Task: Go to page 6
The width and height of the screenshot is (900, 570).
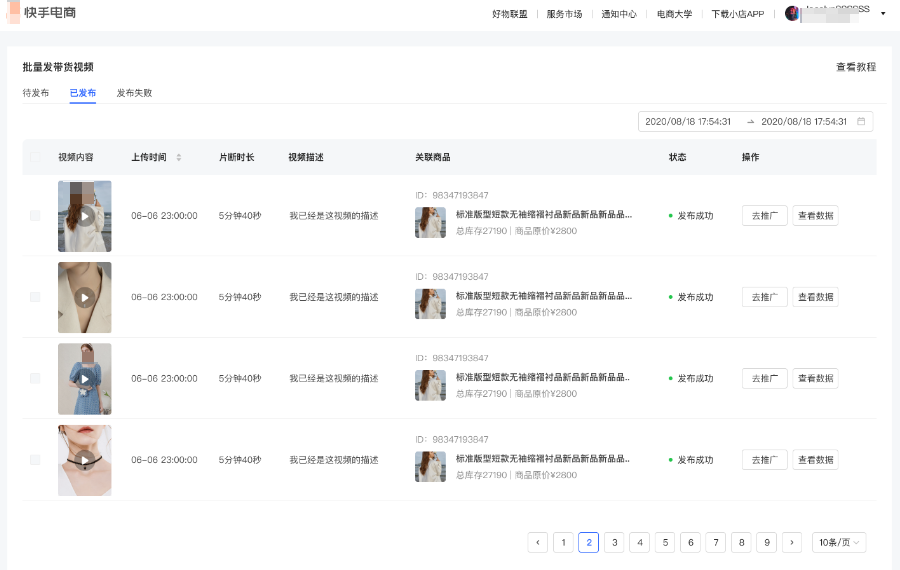Action: [690, 542]
